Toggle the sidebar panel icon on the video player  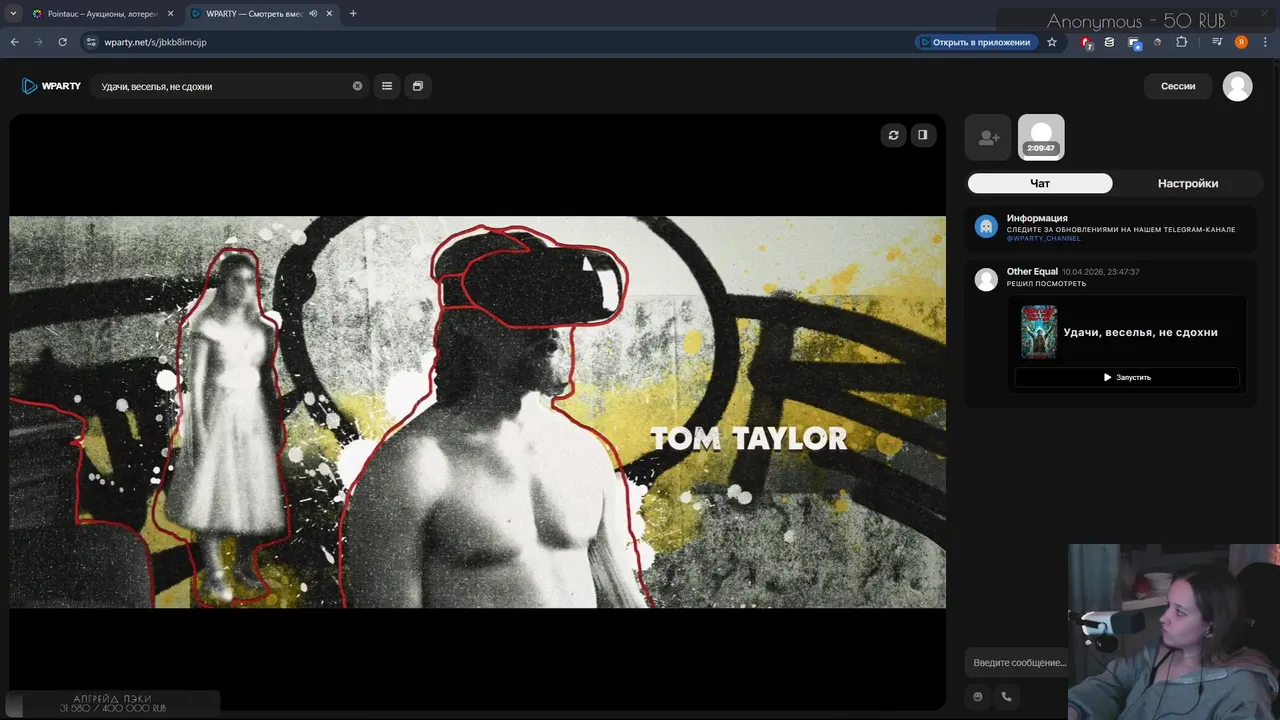tap(923, 135)
